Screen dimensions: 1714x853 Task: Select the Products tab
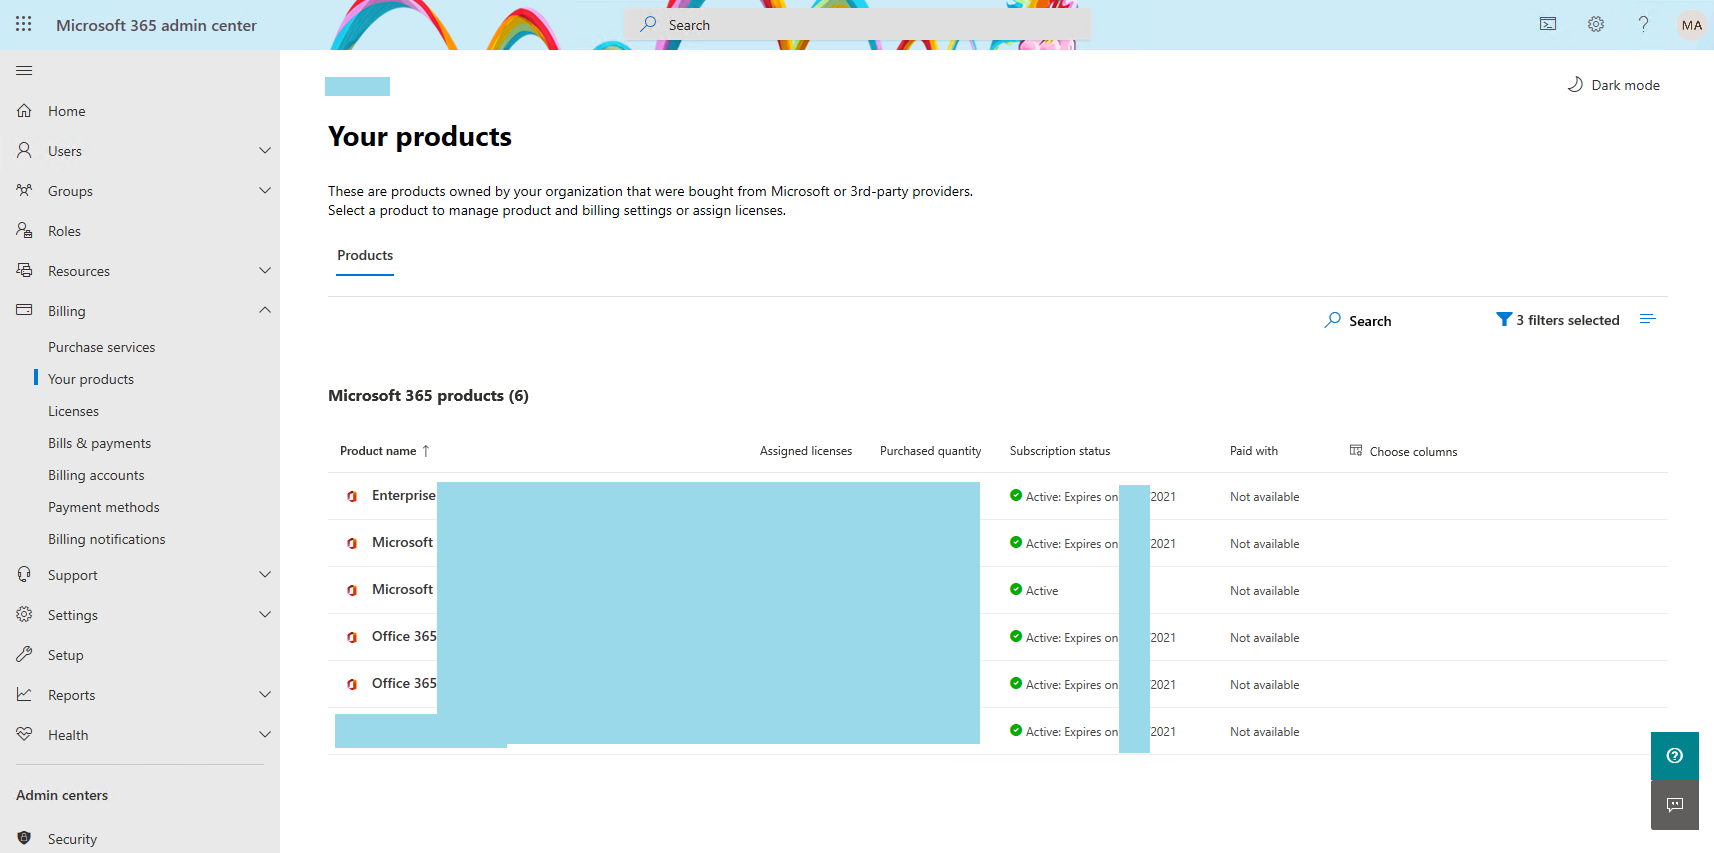tap(365, 256)
